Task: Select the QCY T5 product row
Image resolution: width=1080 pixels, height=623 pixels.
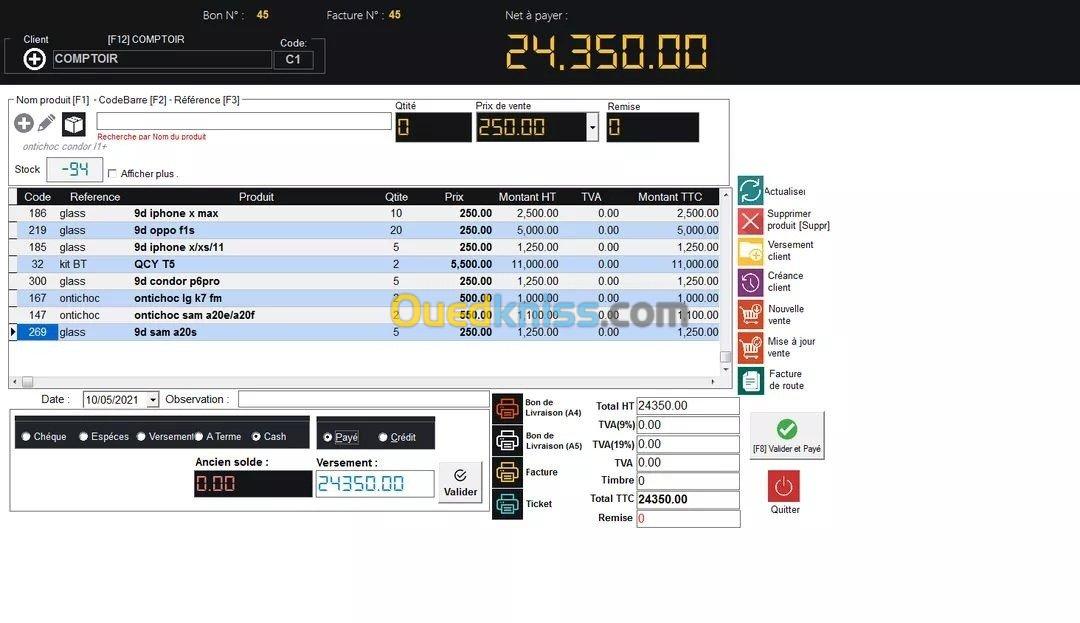Action: point(364,264)
